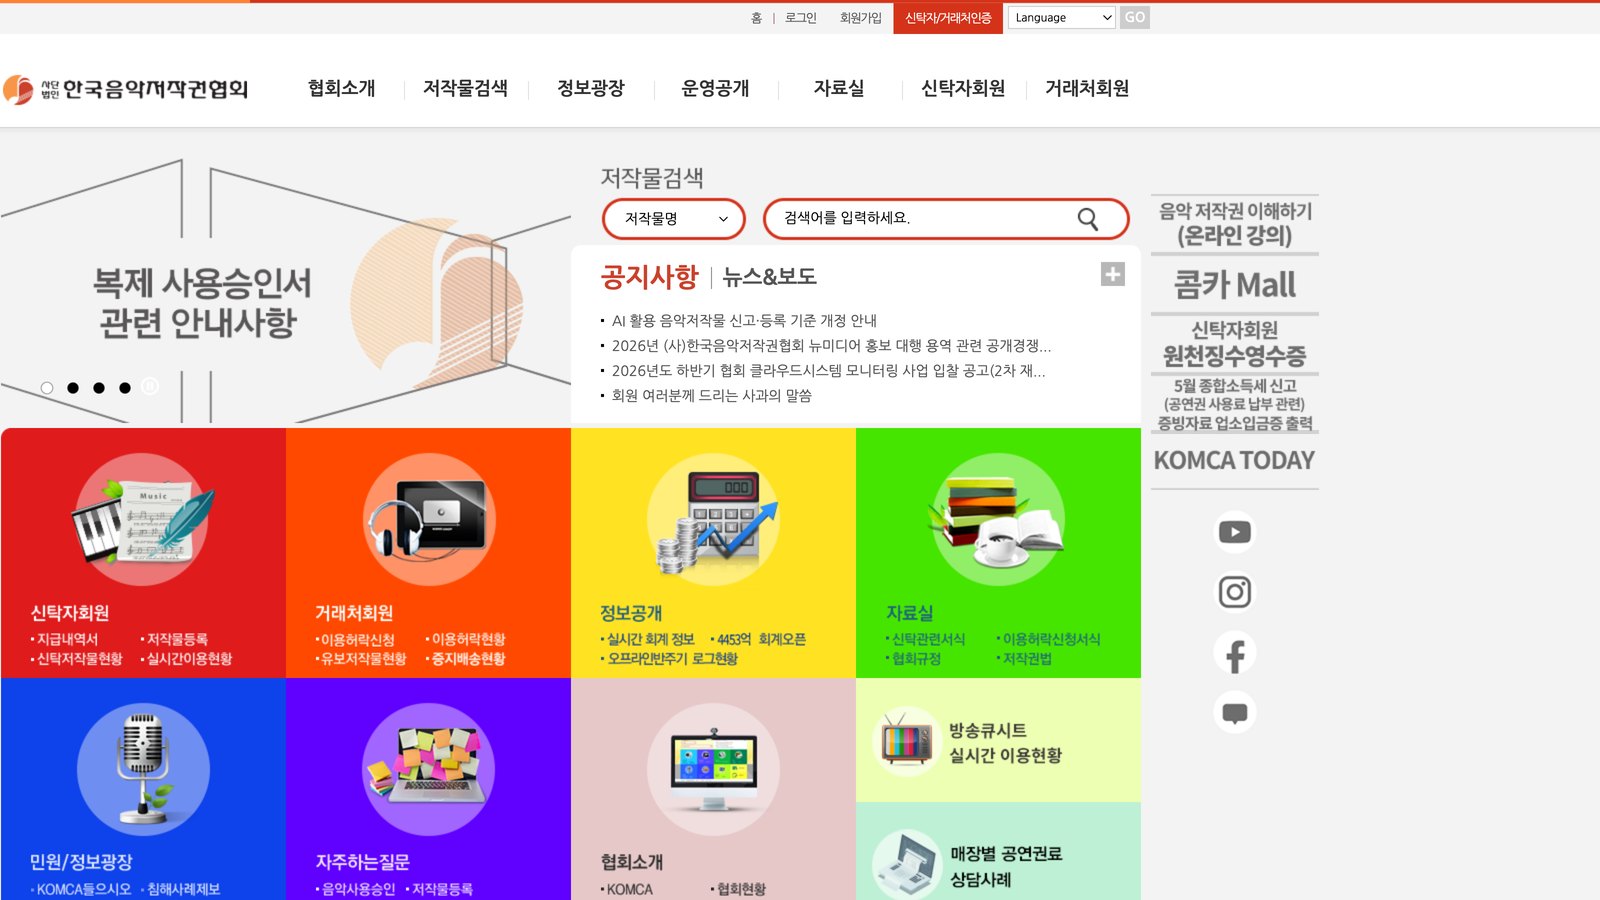Select the first banner slide dot

[x=47, y=388]
